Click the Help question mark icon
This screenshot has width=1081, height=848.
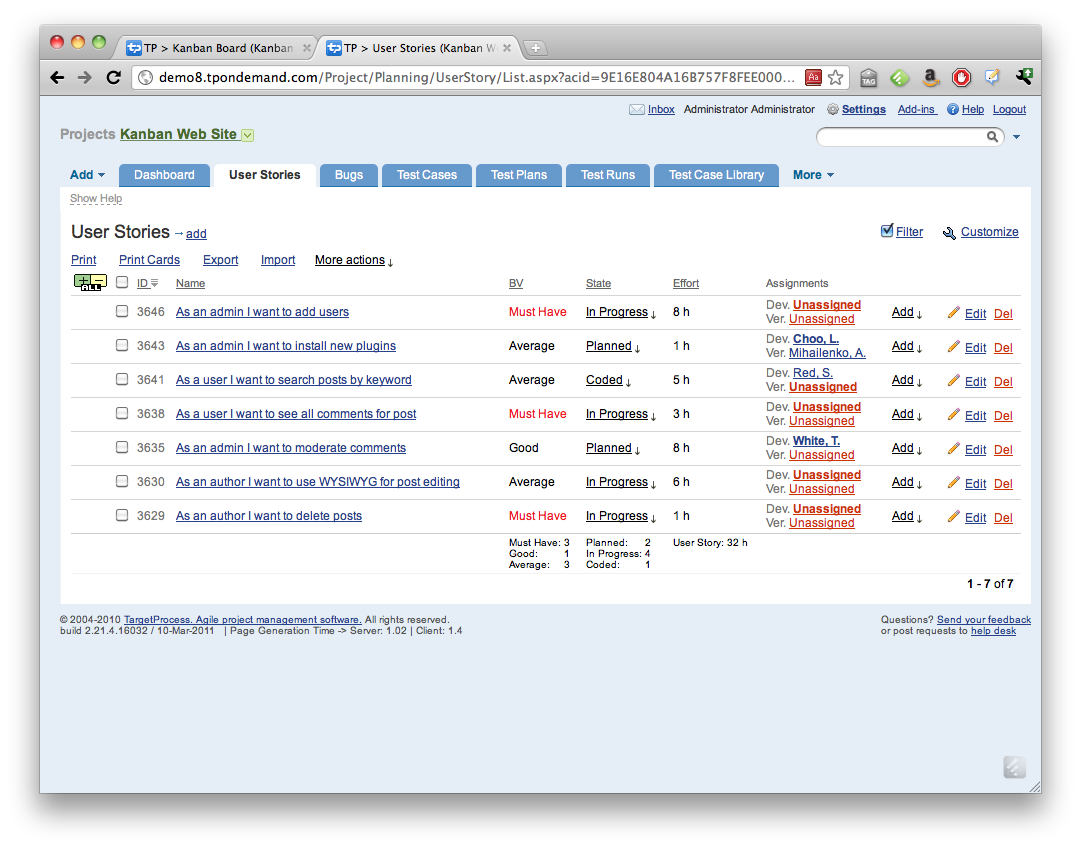tap(953, 110)
